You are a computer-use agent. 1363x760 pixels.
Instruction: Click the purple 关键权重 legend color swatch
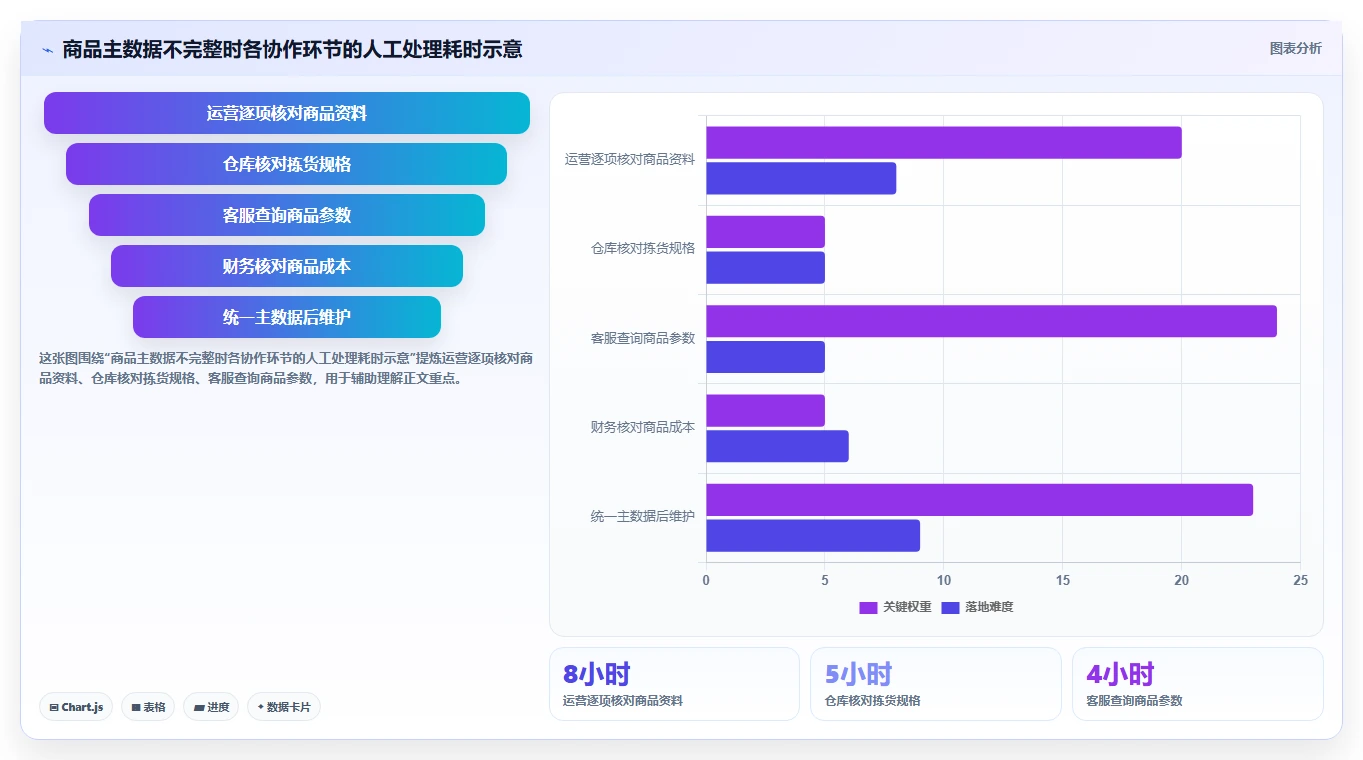868,608
